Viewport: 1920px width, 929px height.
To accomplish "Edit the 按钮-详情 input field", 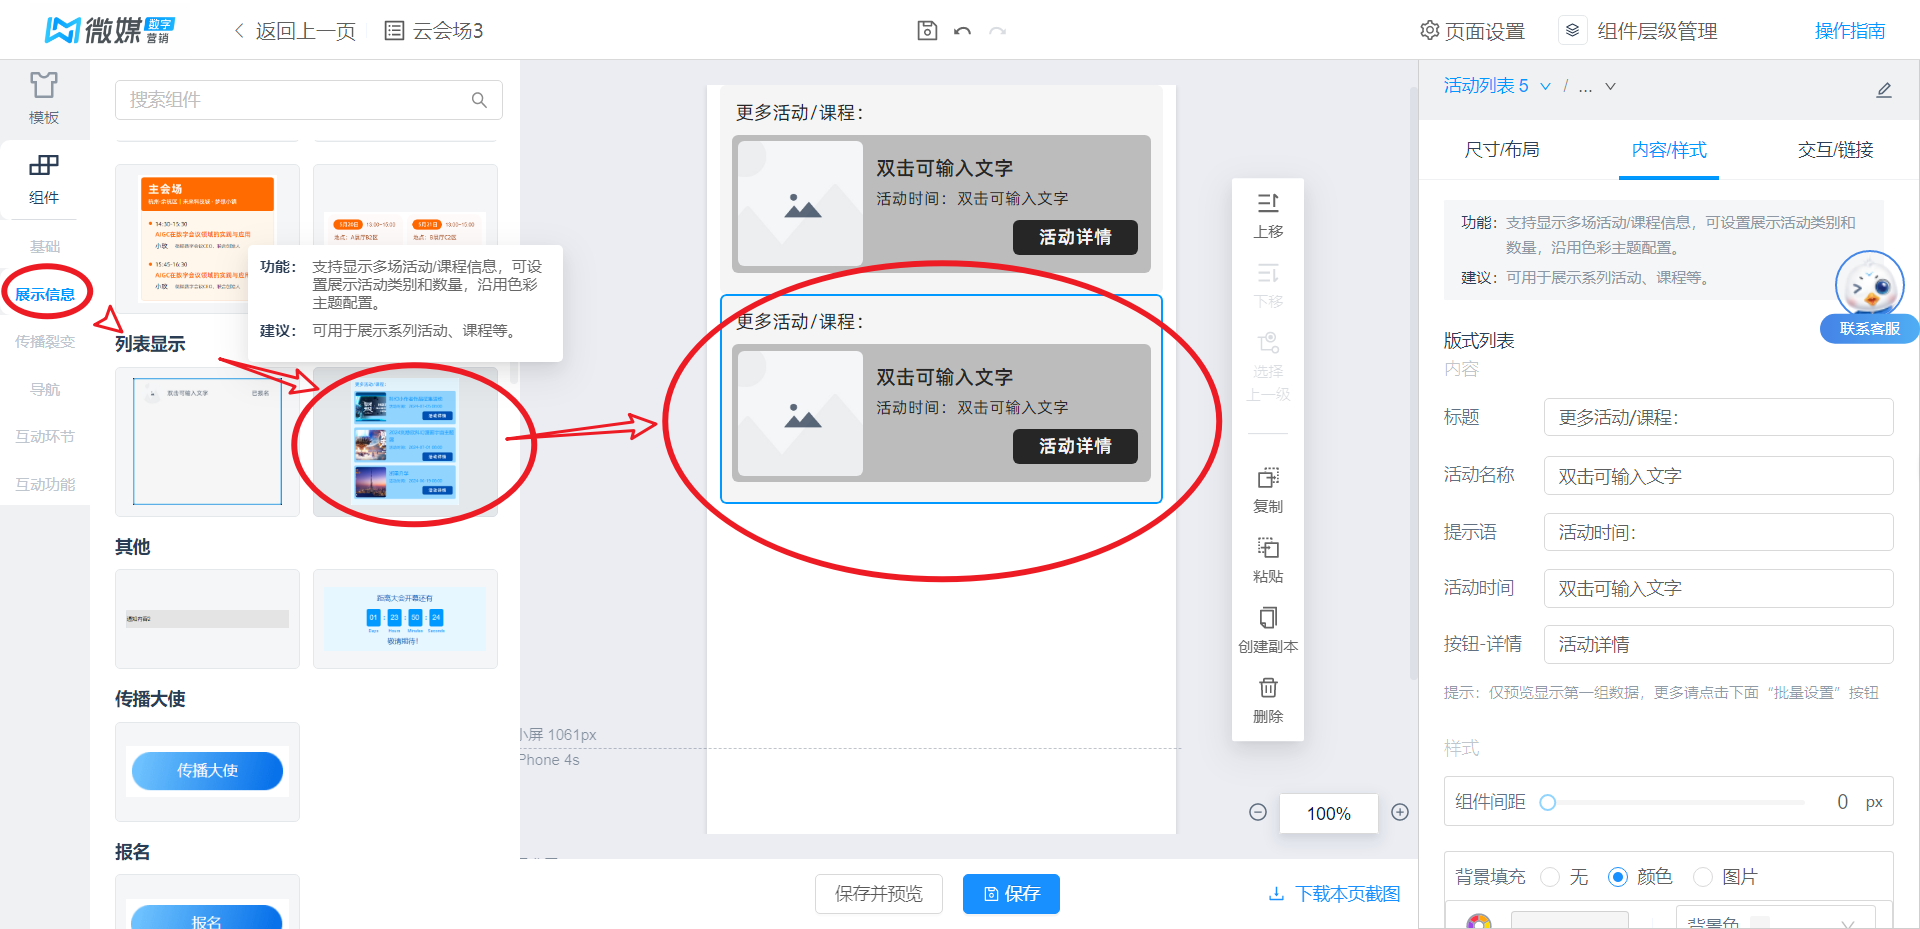I will click(1718, 644).
